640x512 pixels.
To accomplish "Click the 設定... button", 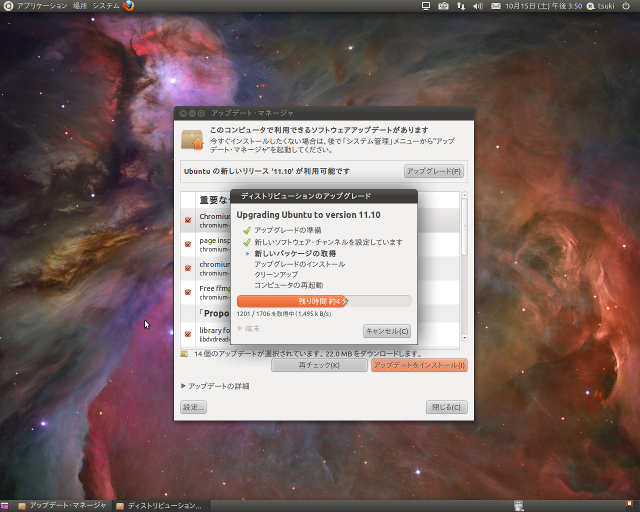I will click(193, 407).
